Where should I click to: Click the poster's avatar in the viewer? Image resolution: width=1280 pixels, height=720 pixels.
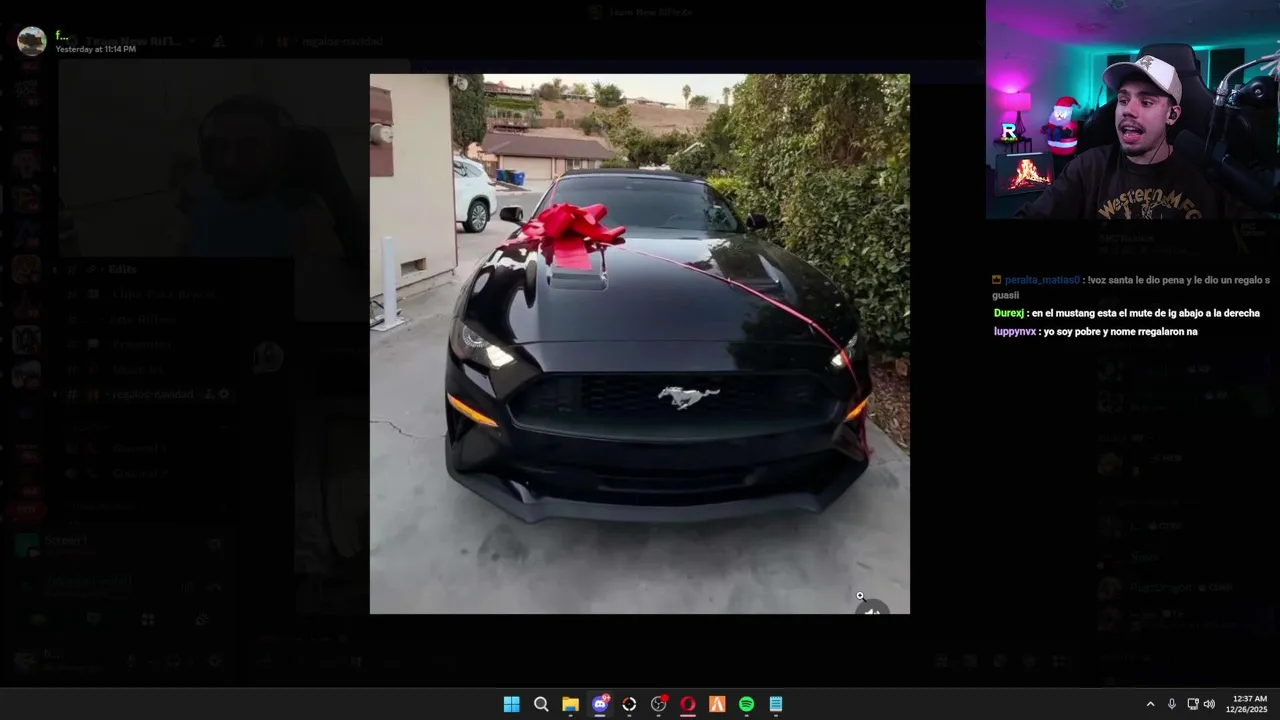click(x=32, y=41)
